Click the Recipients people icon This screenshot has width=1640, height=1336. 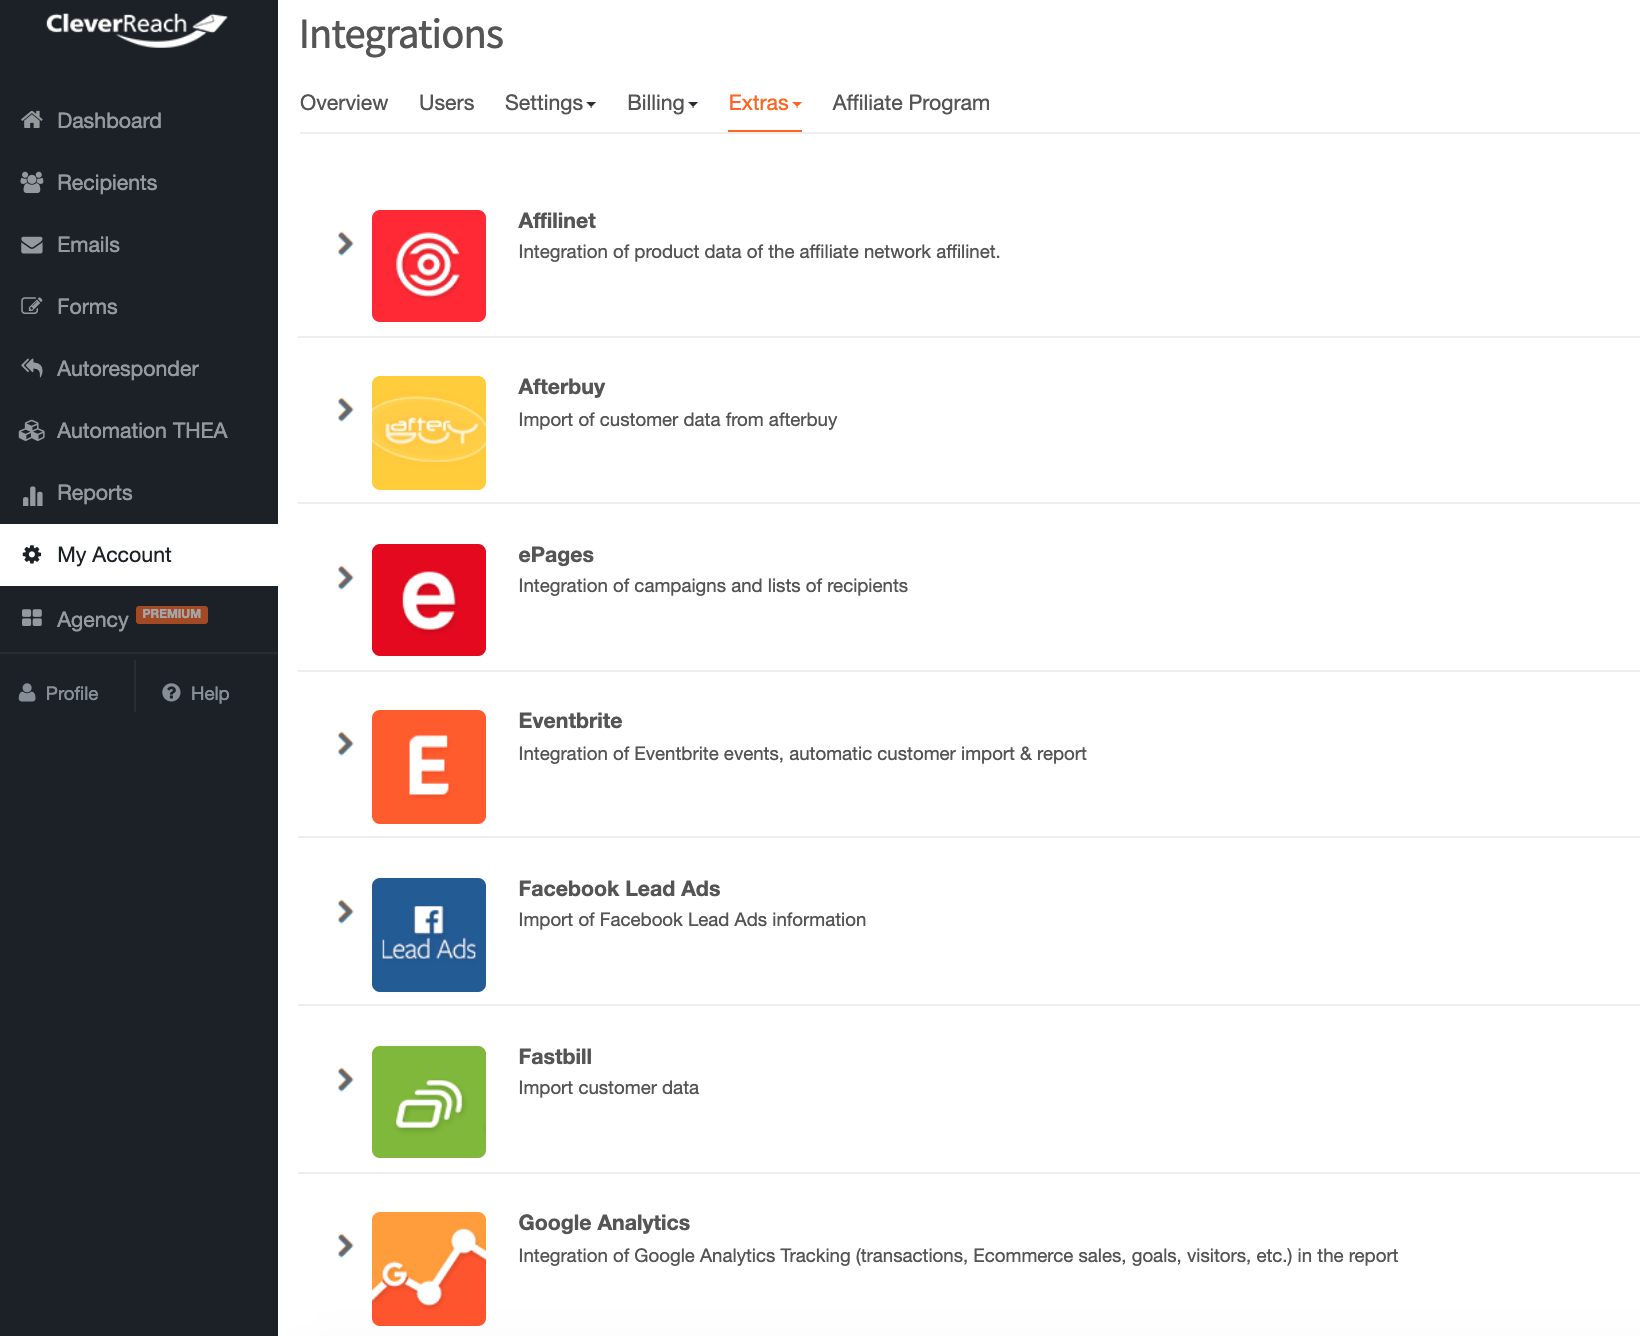click(x=32, y=182)
